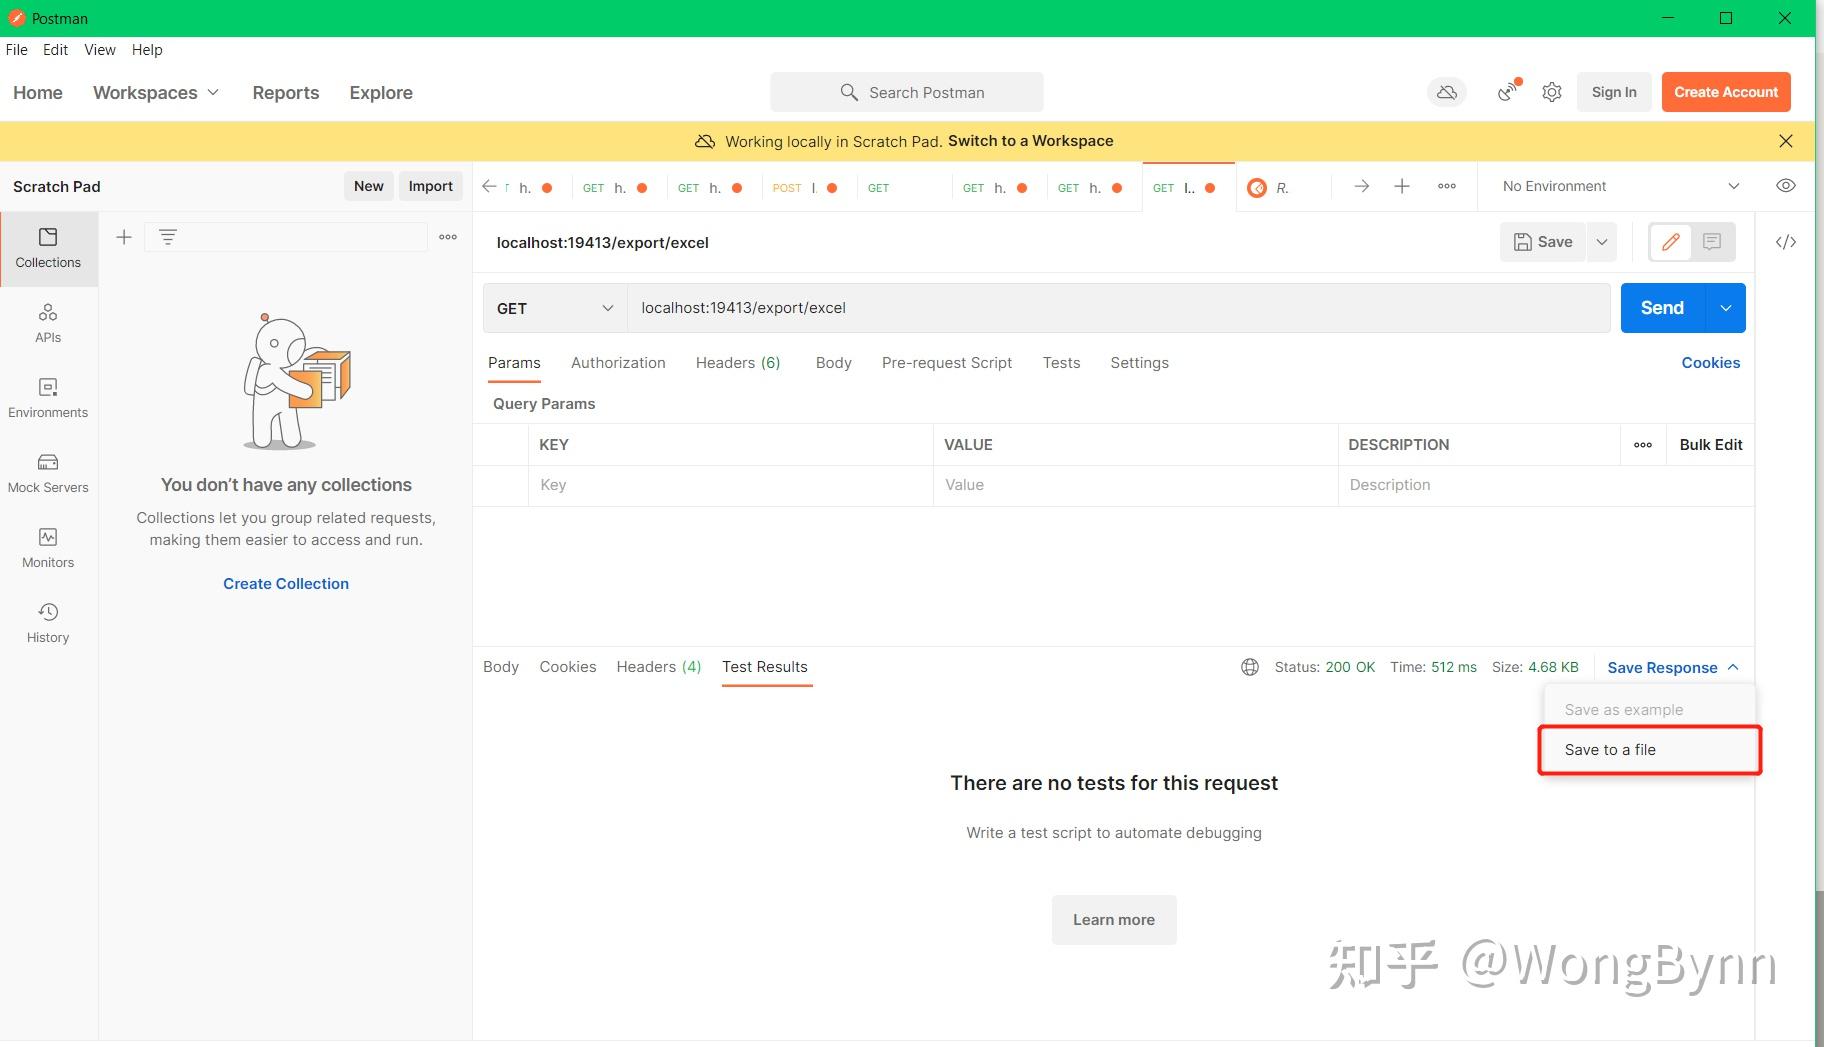This screenshot has width=1824, height=1047.
Task: Click the Save request button
Action: [x=1543, y=242]
